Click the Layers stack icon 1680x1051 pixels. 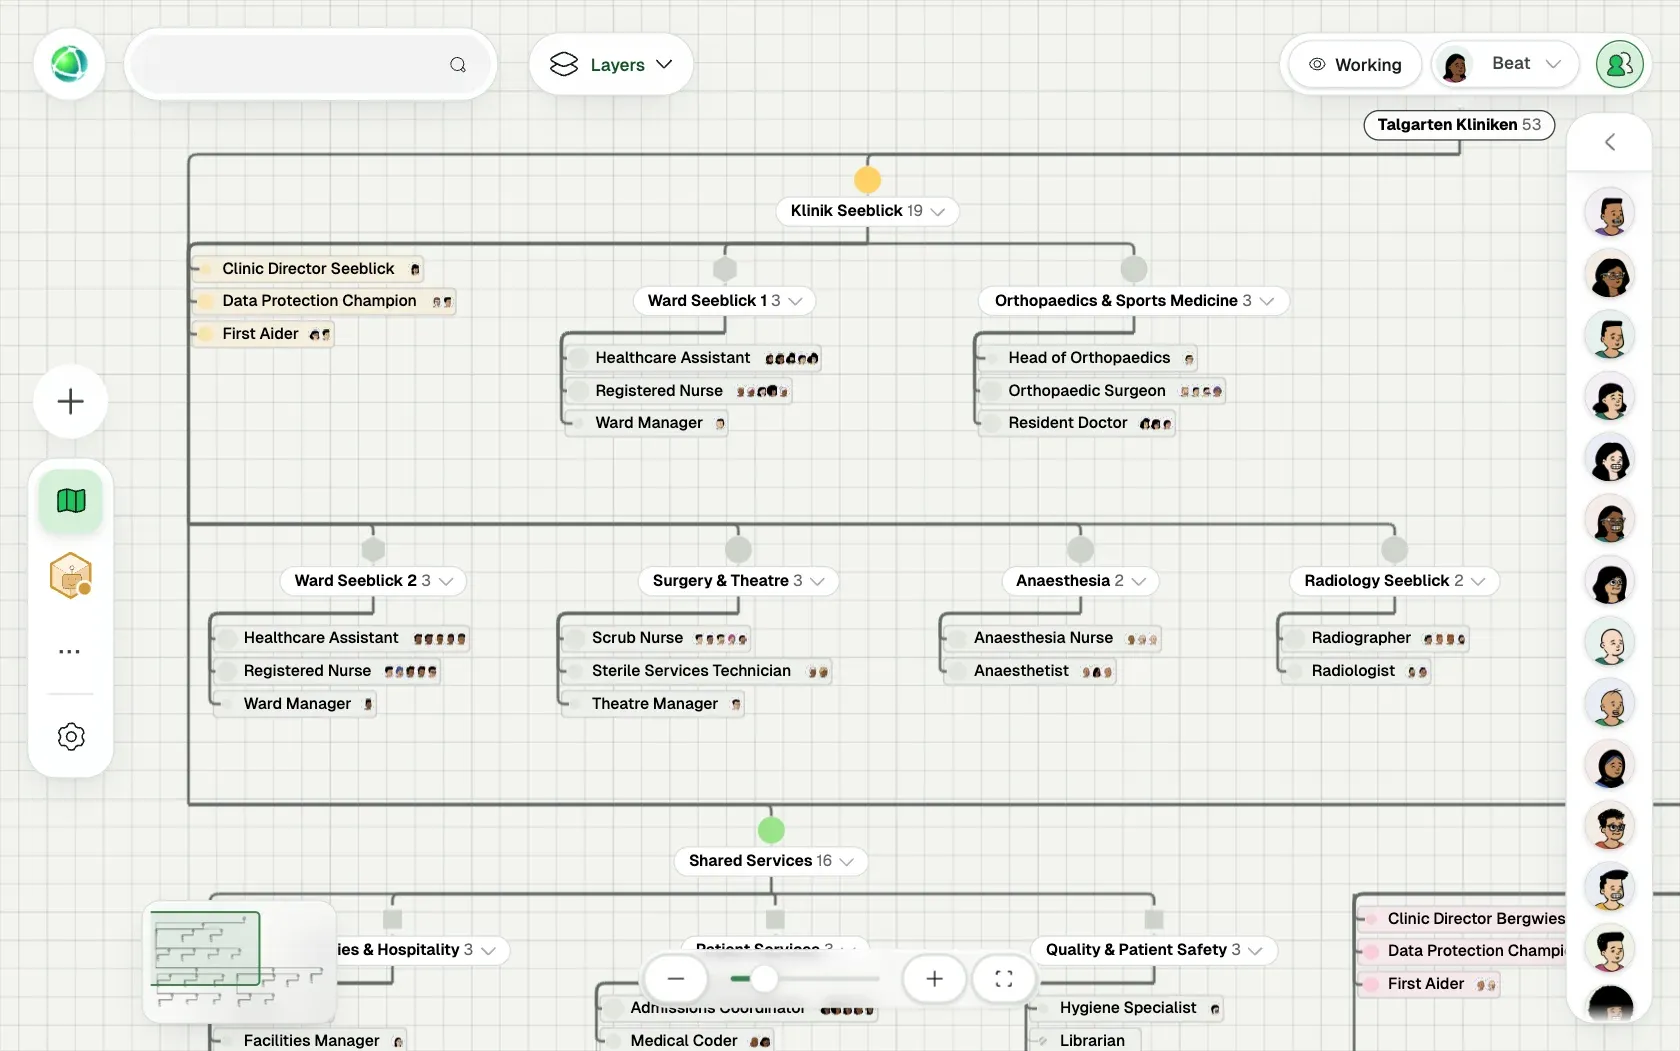pyautogui.click(x=564, y=64)
